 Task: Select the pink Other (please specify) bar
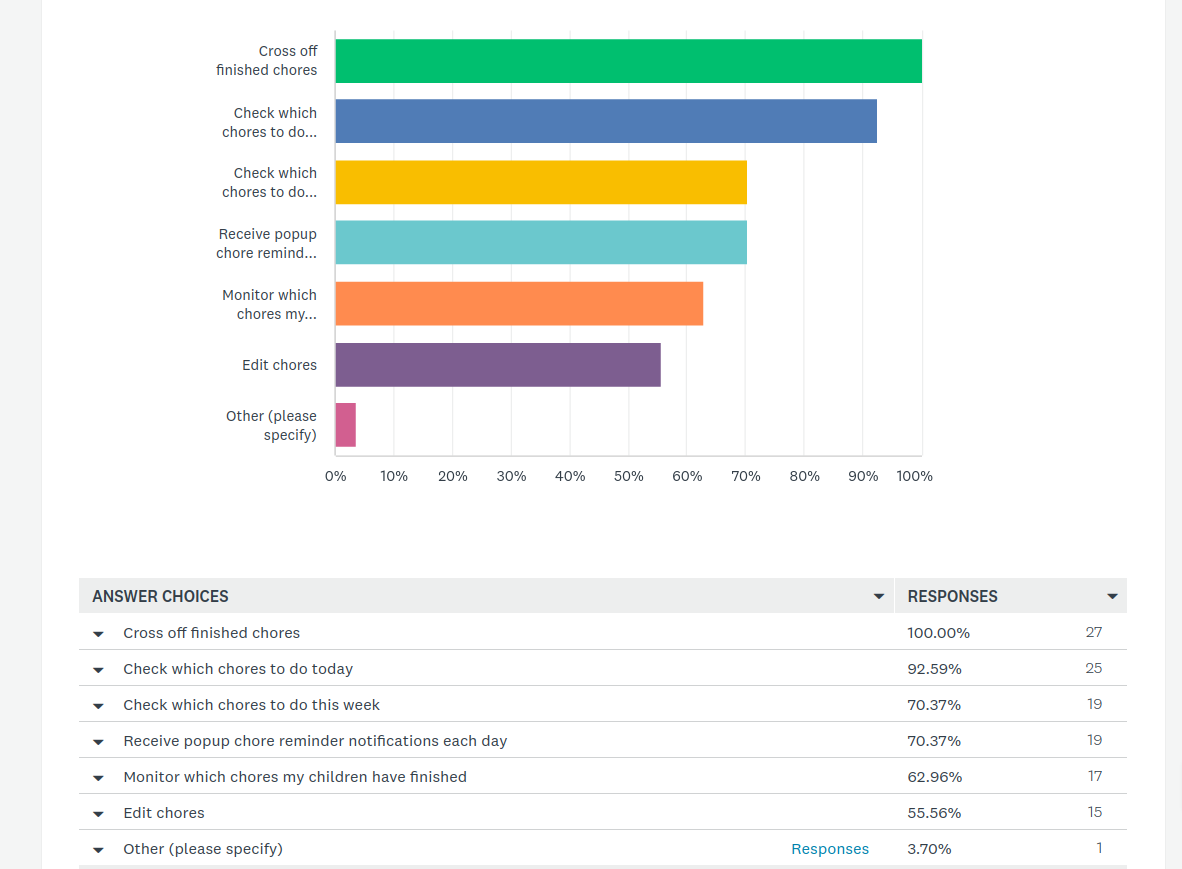point(346,425)
